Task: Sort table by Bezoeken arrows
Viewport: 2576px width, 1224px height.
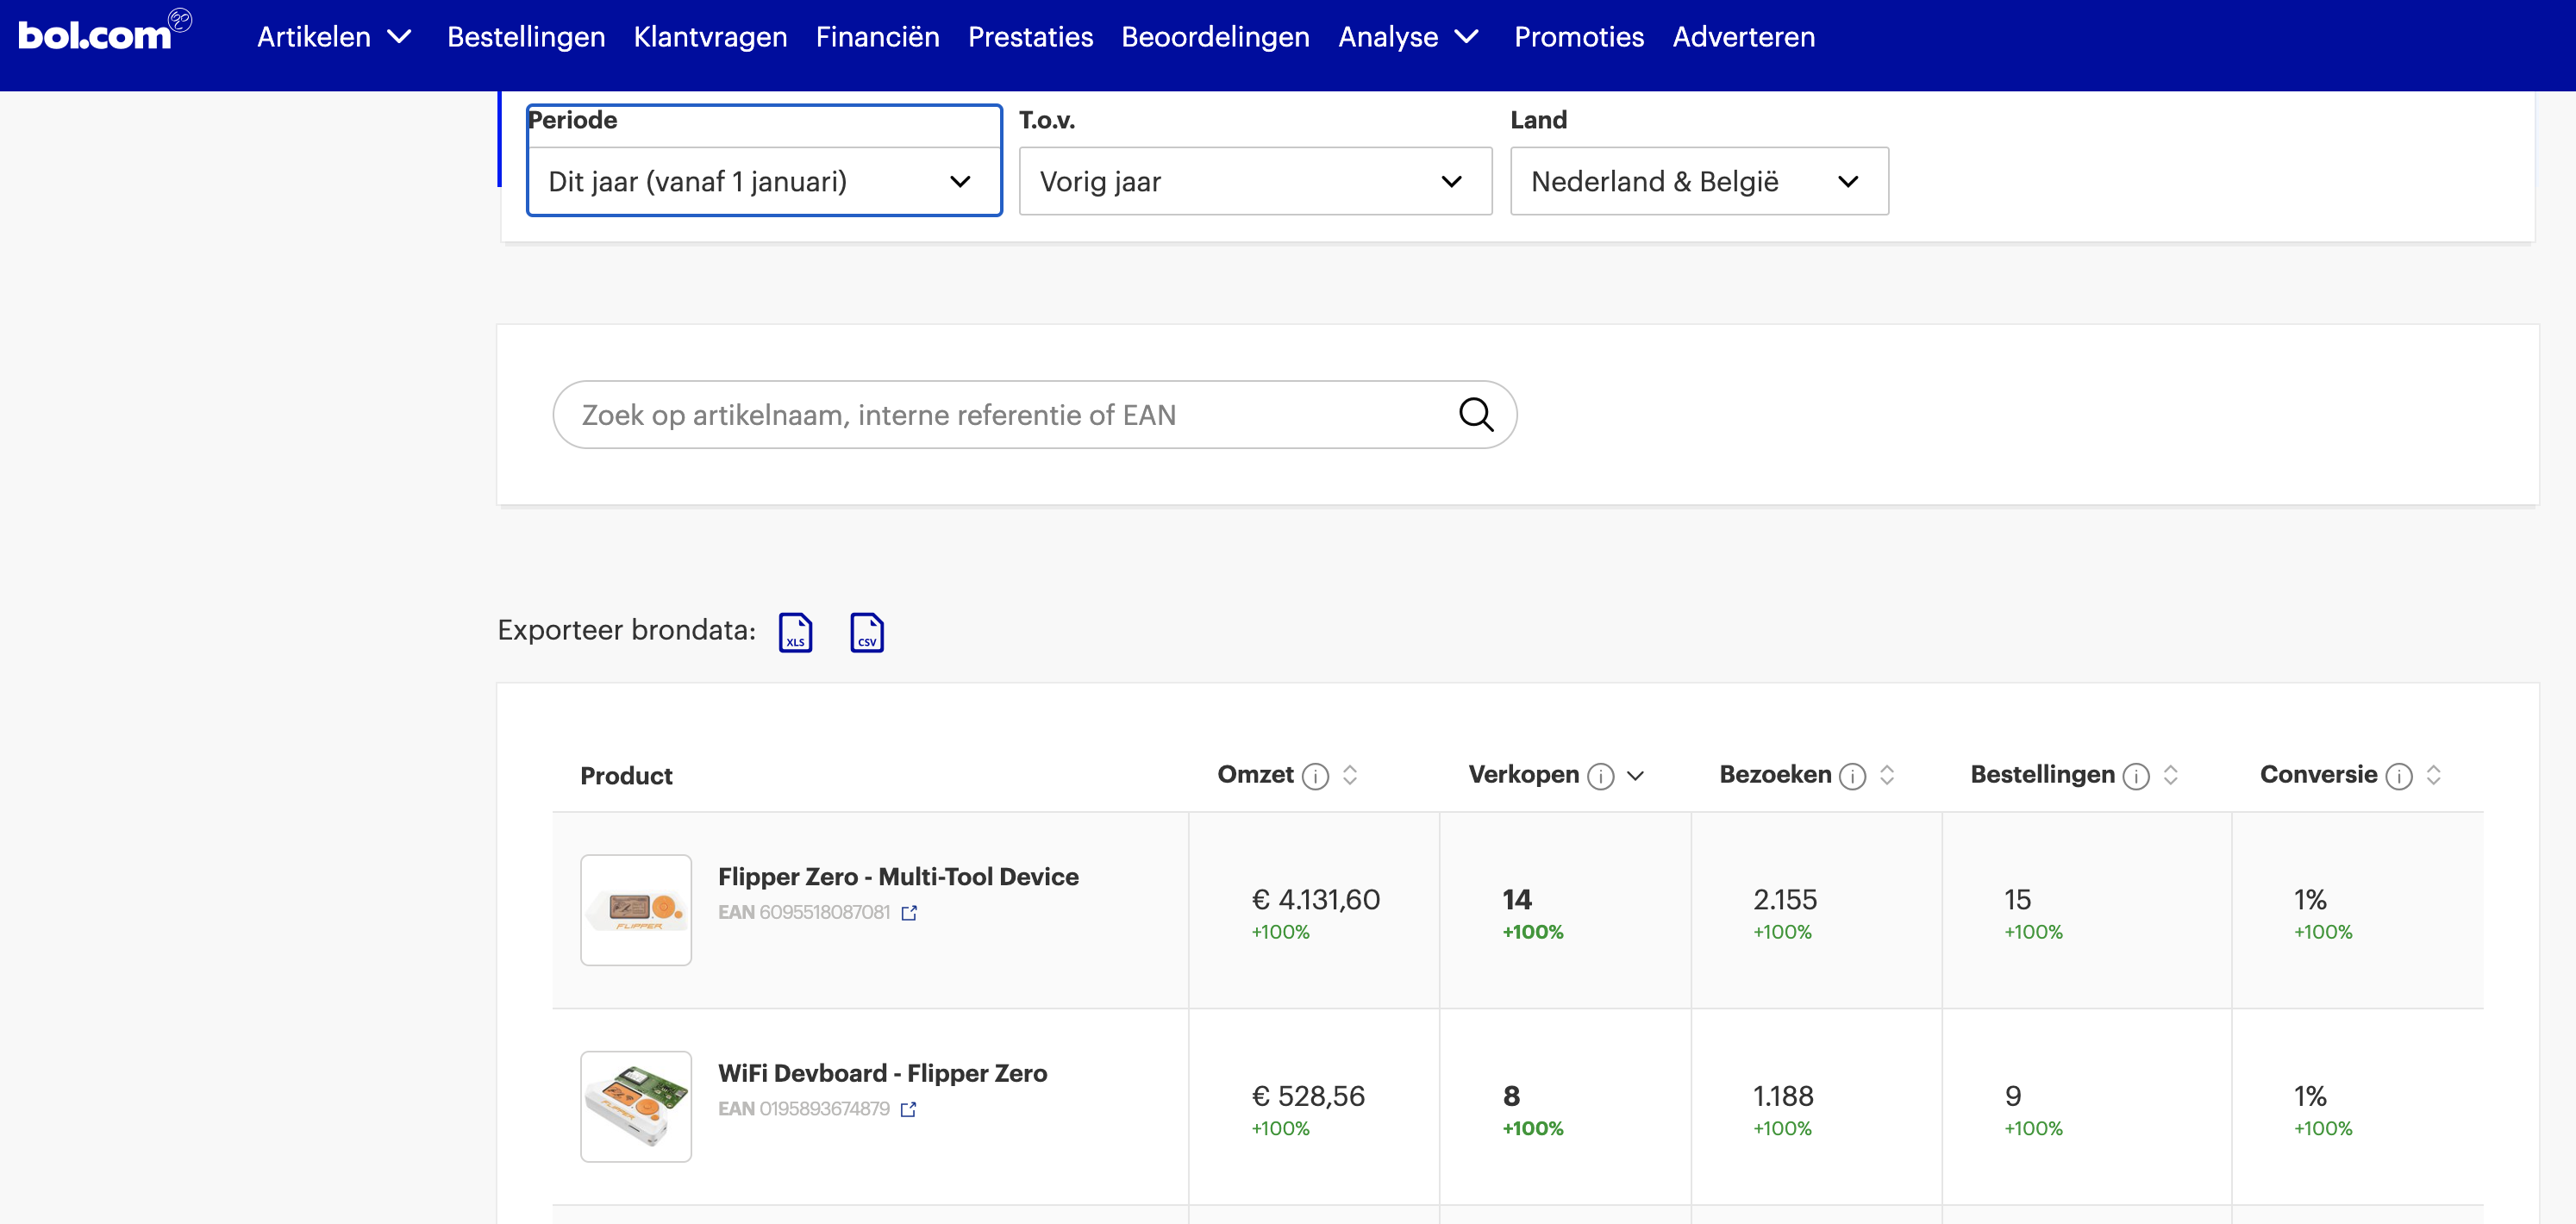Action: click(x=1887, y=775)
